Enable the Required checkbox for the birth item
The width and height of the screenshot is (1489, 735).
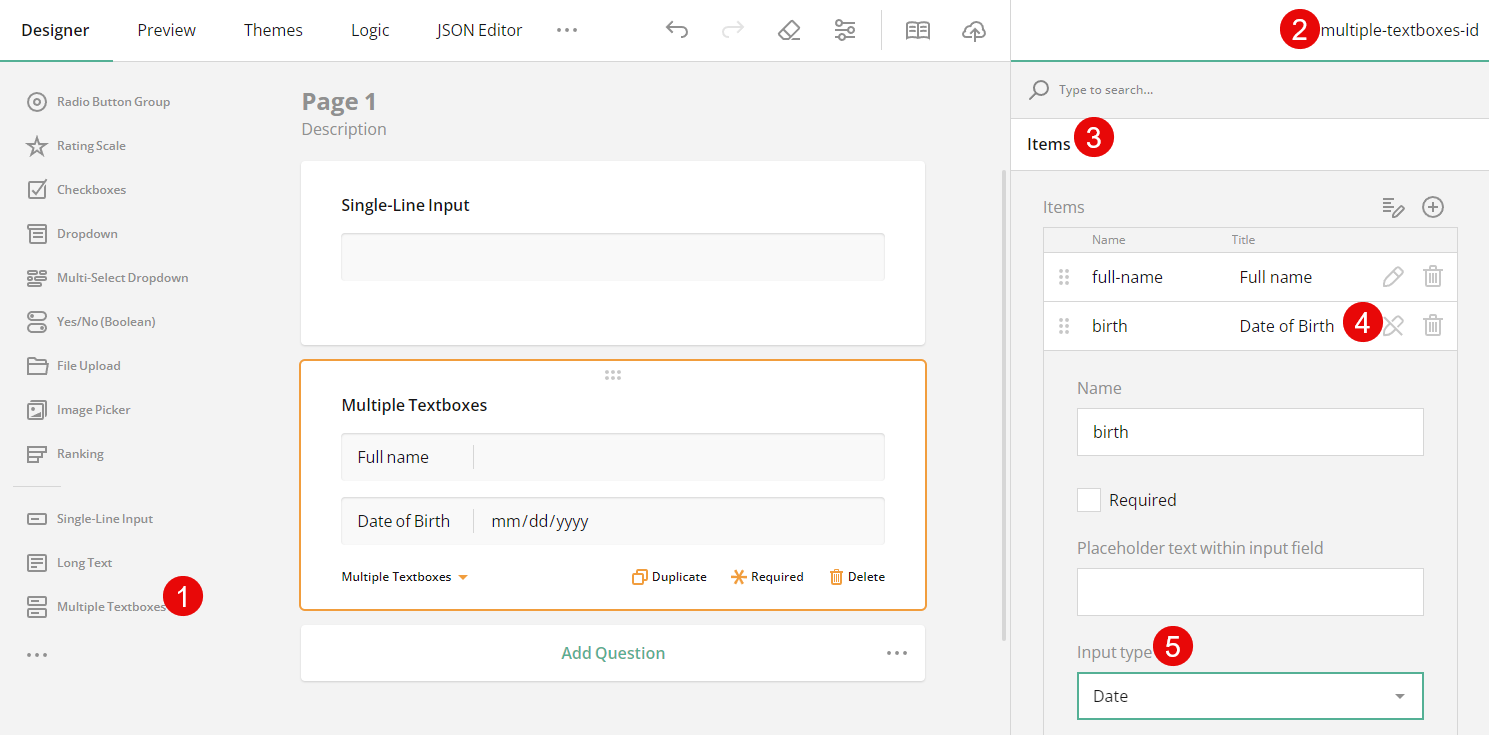pyautogui.click(x=1089, y=499)
